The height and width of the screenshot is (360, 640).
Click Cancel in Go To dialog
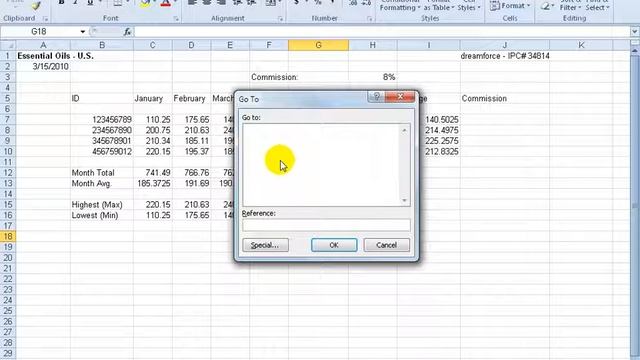(x=386, y=245)
